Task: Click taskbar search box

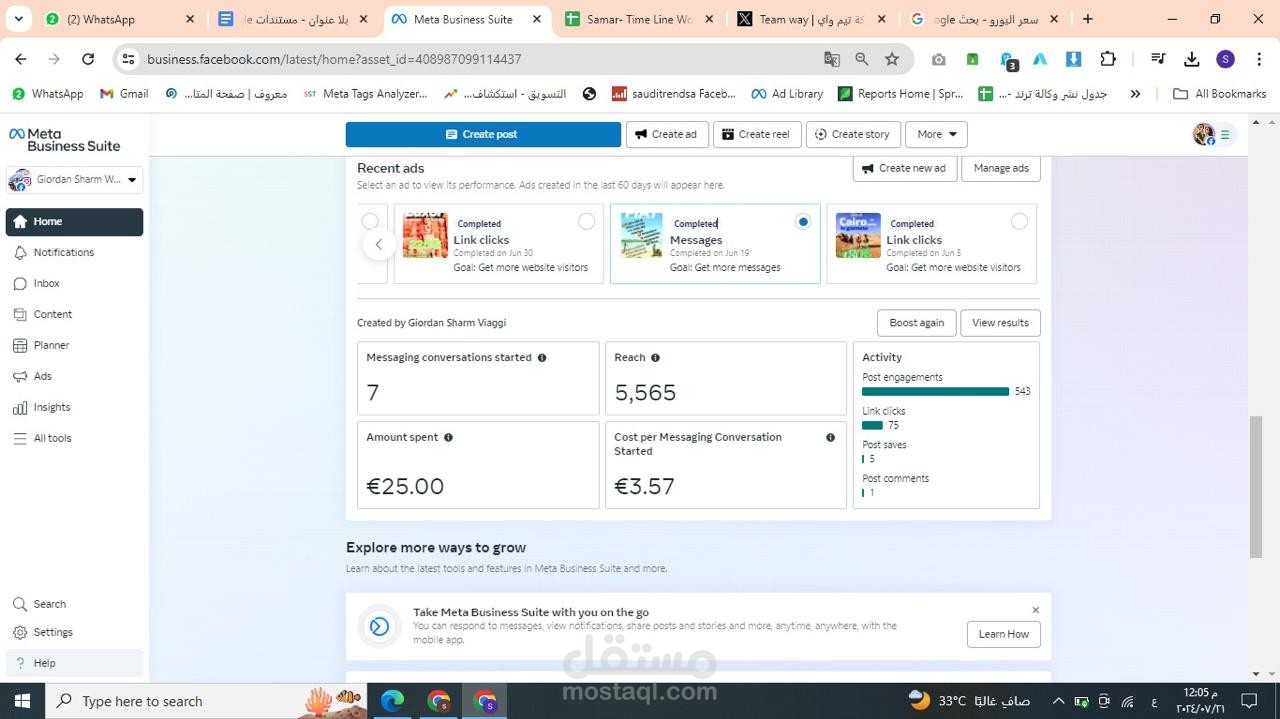Action: click(207, 701)
